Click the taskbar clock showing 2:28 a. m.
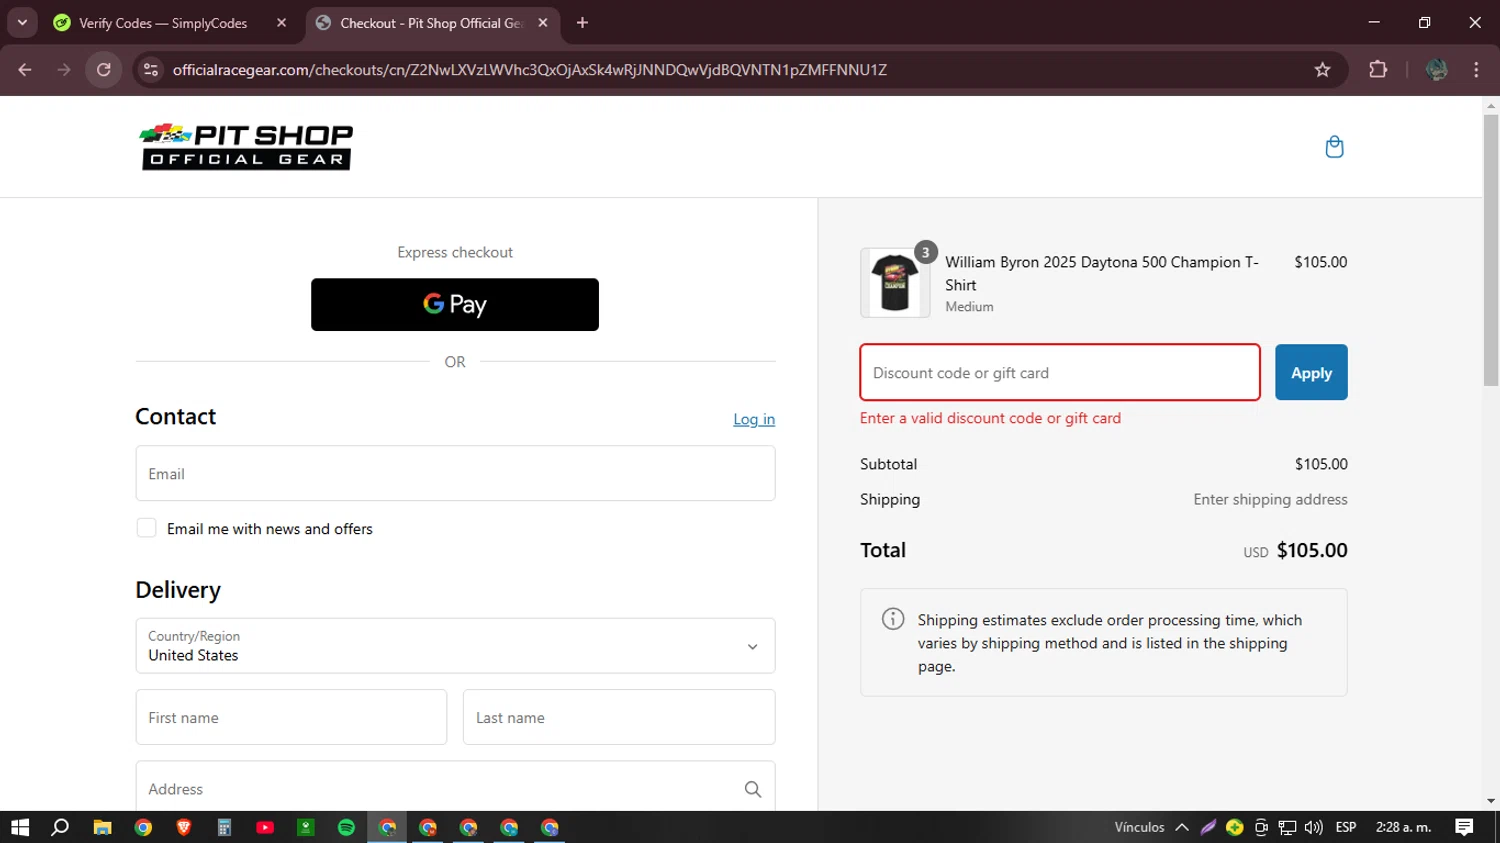This screenshot has width=1500, height=843. [1403, 827]
